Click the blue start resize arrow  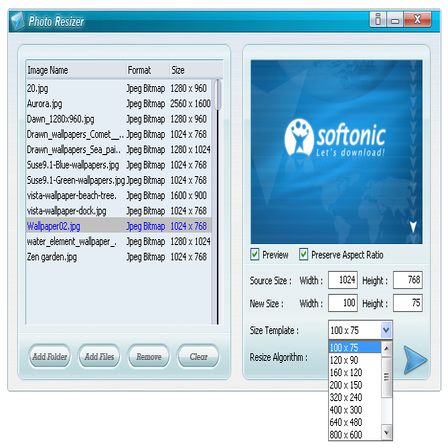coord(415,360)
